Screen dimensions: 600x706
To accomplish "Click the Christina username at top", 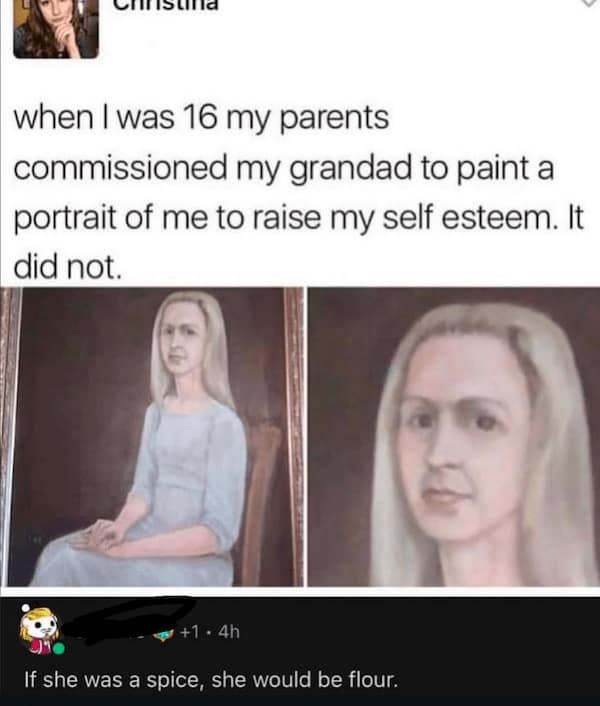I will pyautogui.click(x=166, y=5).
